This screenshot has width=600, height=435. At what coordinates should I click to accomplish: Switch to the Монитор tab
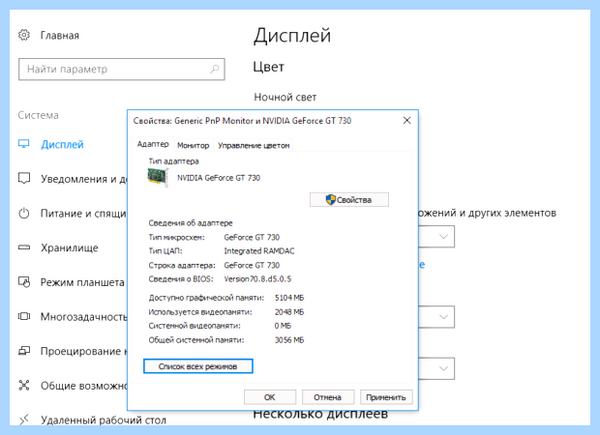193,145
